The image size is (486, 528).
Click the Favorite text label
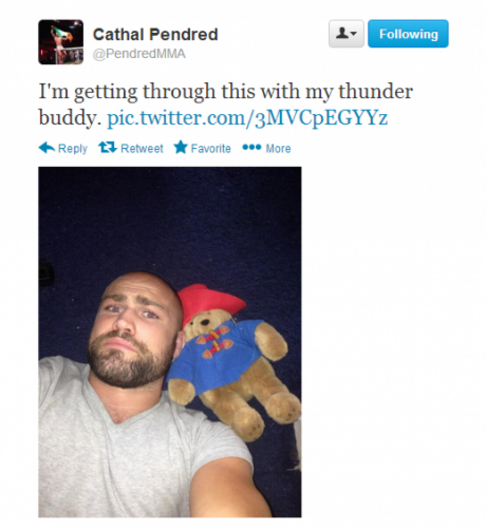211,148
